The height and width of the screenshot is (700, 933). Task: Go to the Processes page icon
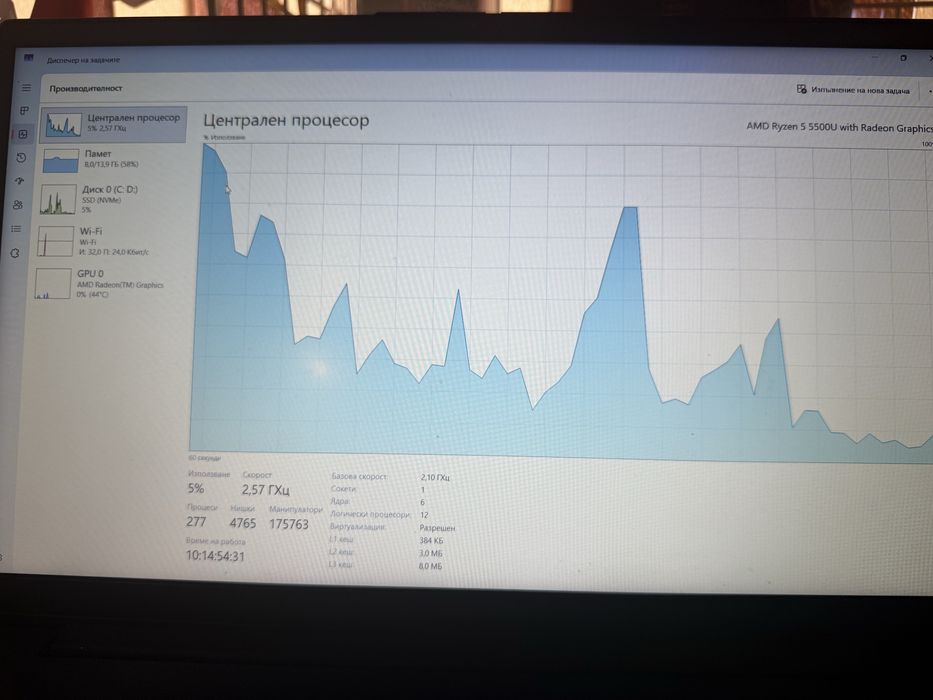coord(24,111)
